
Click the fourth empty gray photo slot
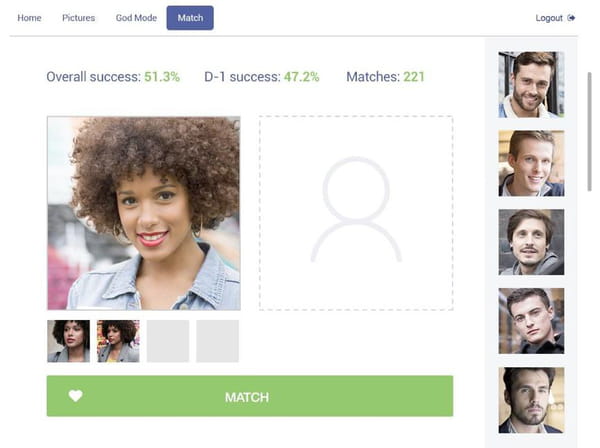[x=218, y=341]
